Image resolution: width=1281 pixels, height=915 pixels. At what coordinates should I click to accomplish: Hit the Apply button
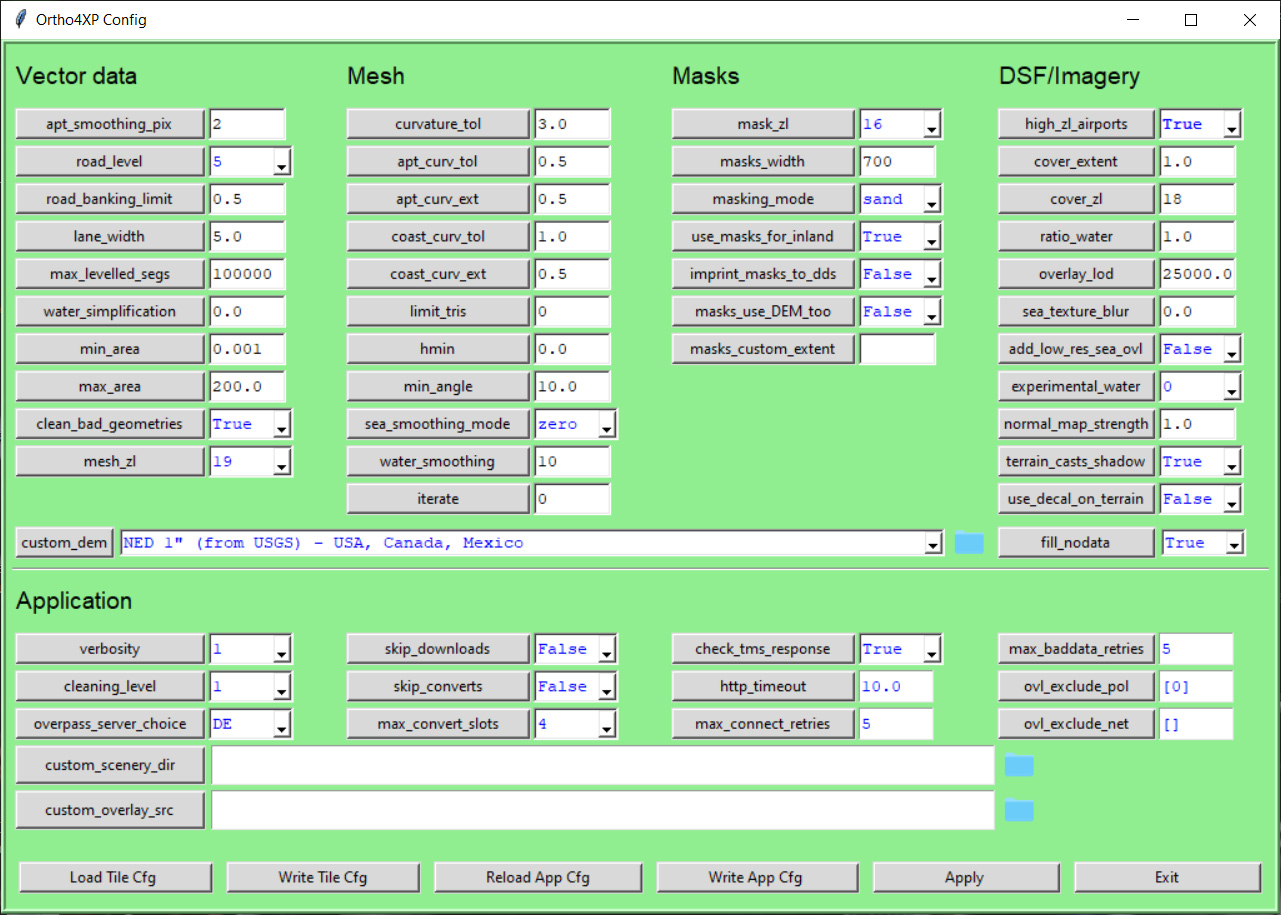click(964, 878)
